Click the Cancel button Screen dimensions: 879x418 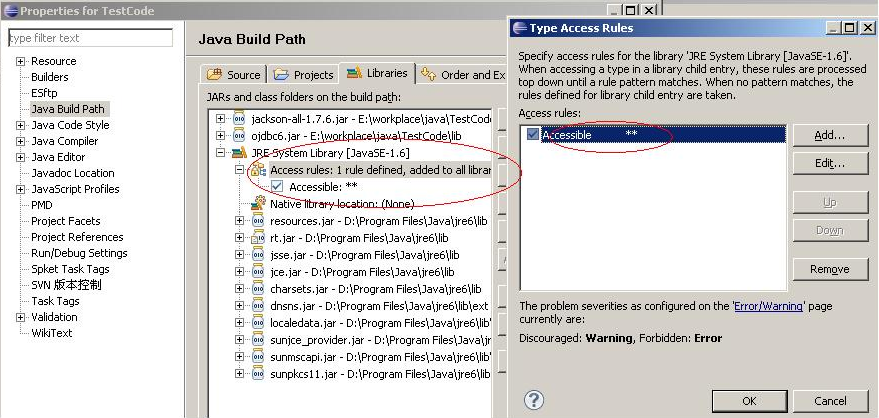point(830,401)
